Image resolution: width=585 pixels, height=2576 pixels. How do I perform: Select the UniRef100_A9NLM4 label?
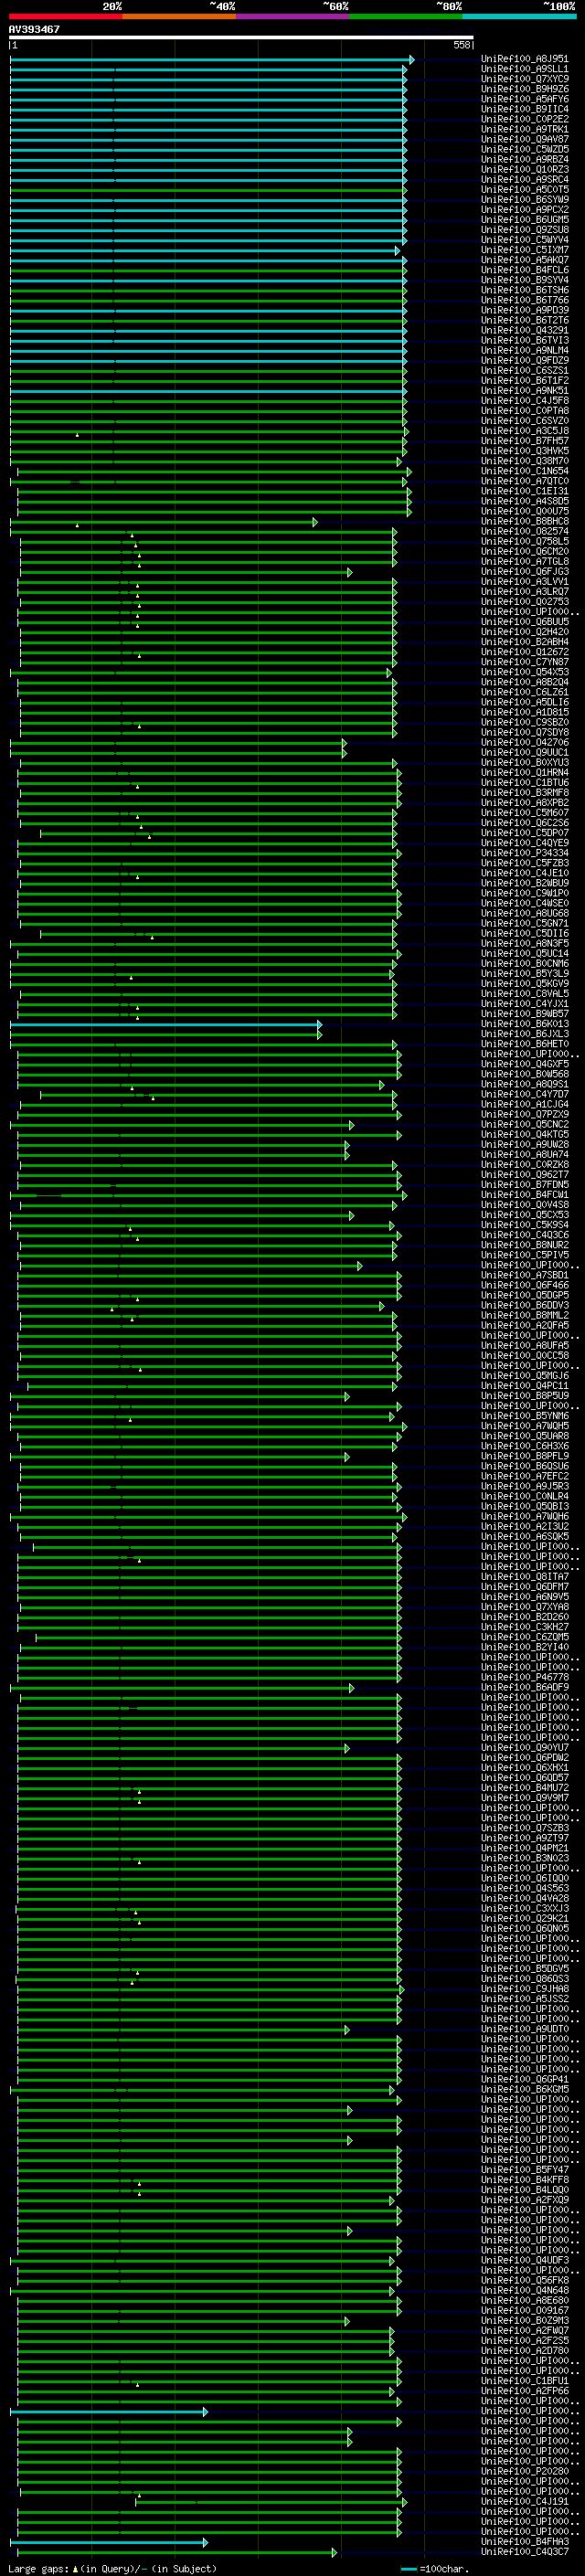pyautogui.click(x=525, y=351)
